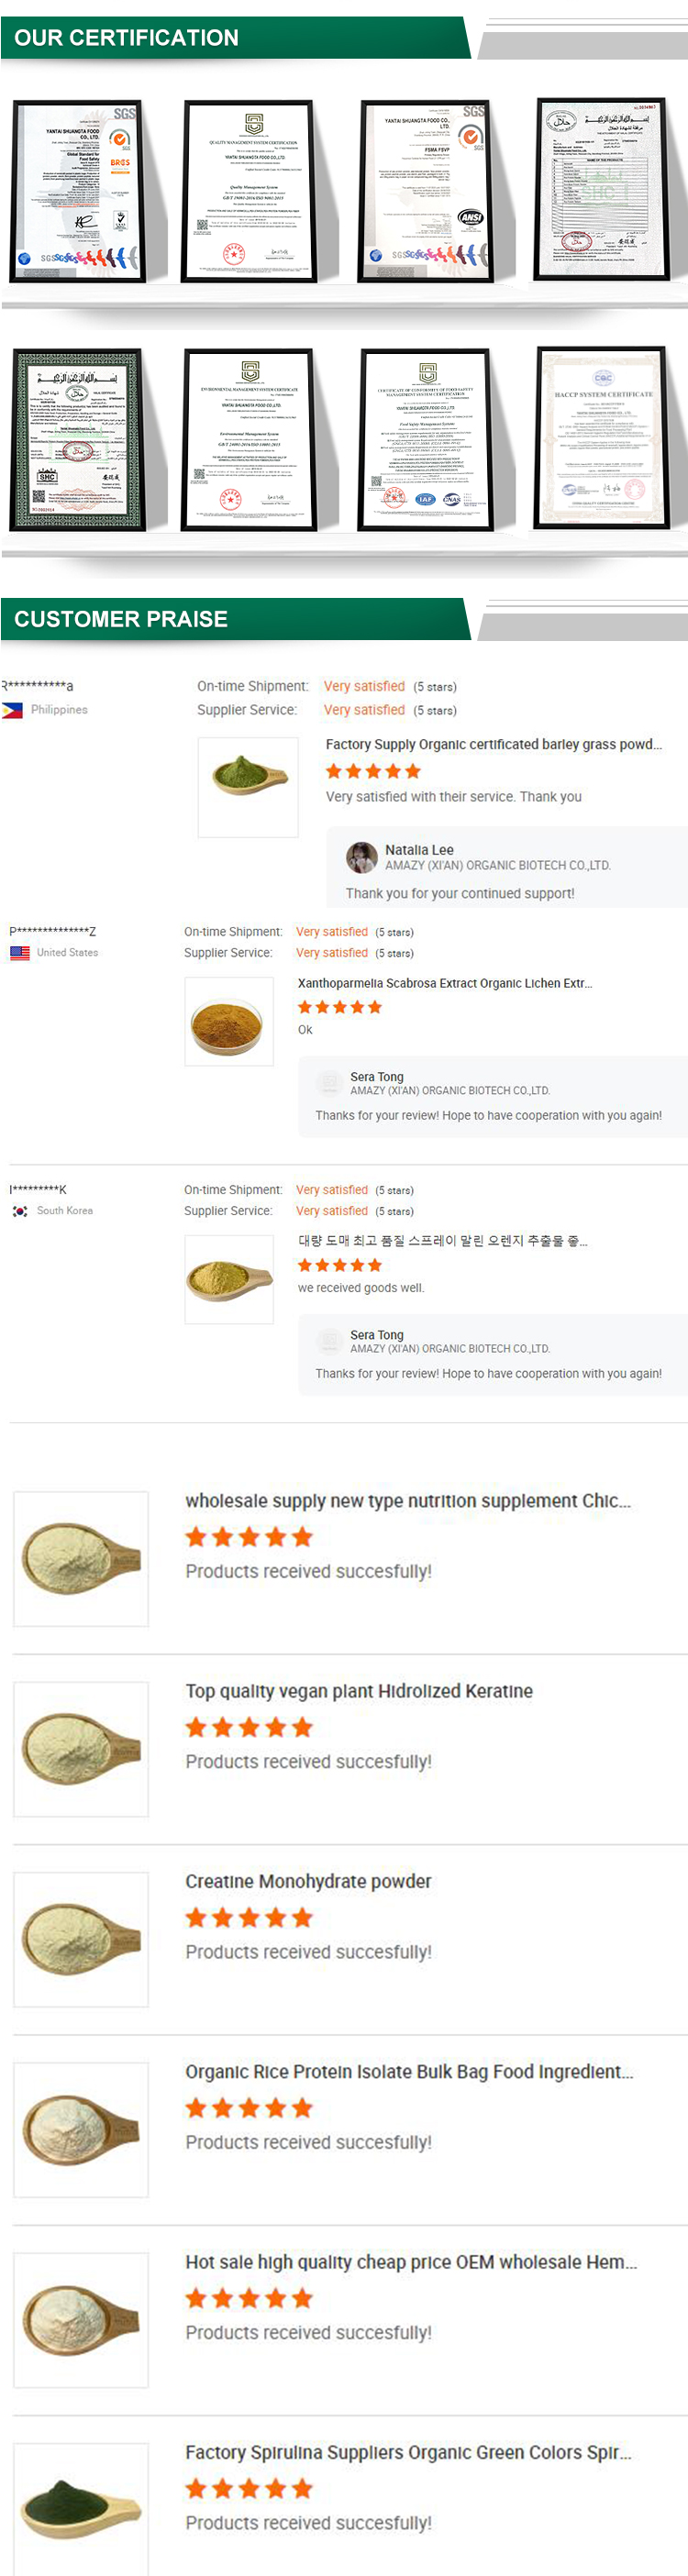Open the first SGS certificate image
688x2576 pixels.
point(78,190)
